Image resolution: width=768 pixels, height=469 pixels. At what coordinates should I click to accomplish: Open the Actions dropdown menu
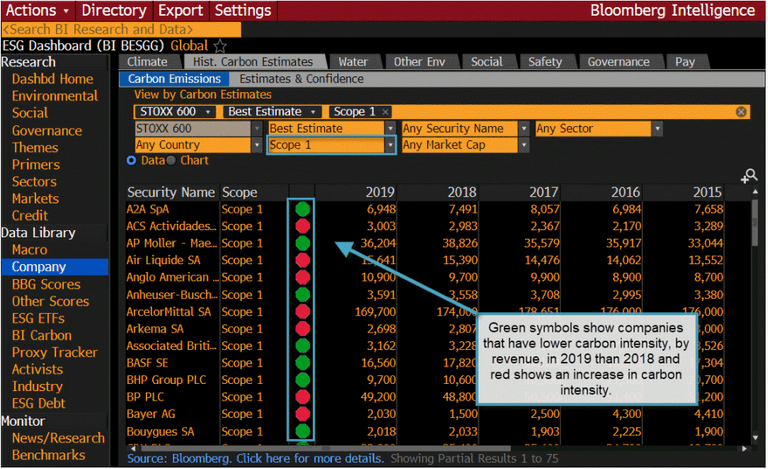coord(37,10)
